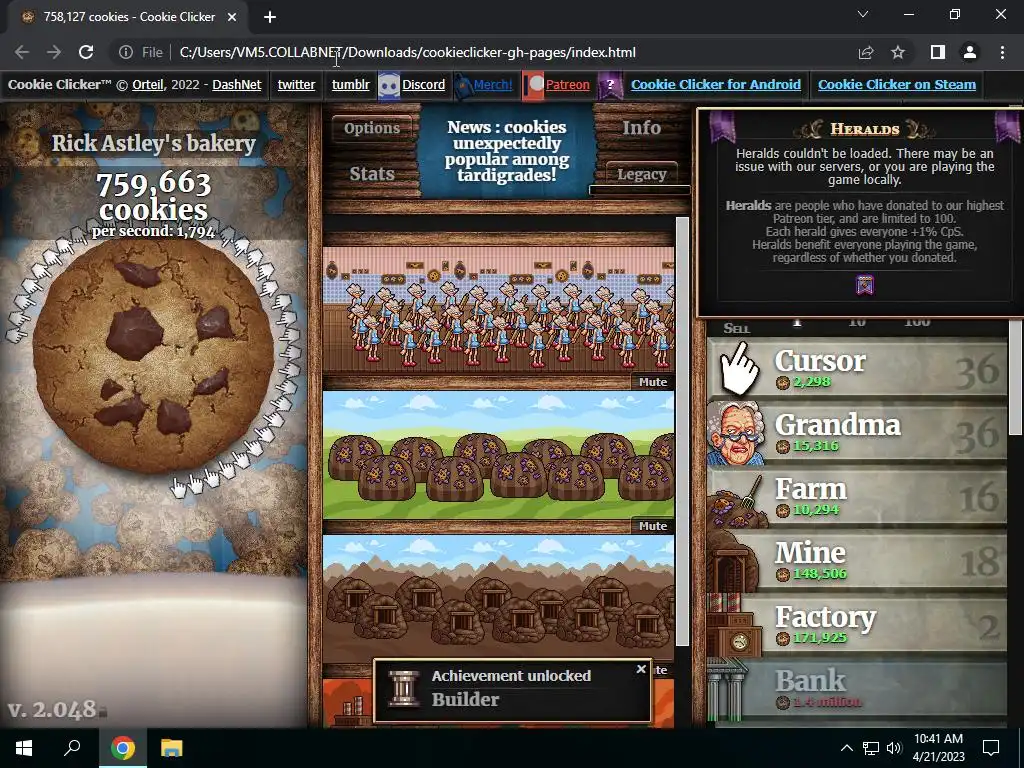The height and width of the screenshot is (768, 1024).
Task: Open File Explorer from taskbar
Action: tap(171, 748)
